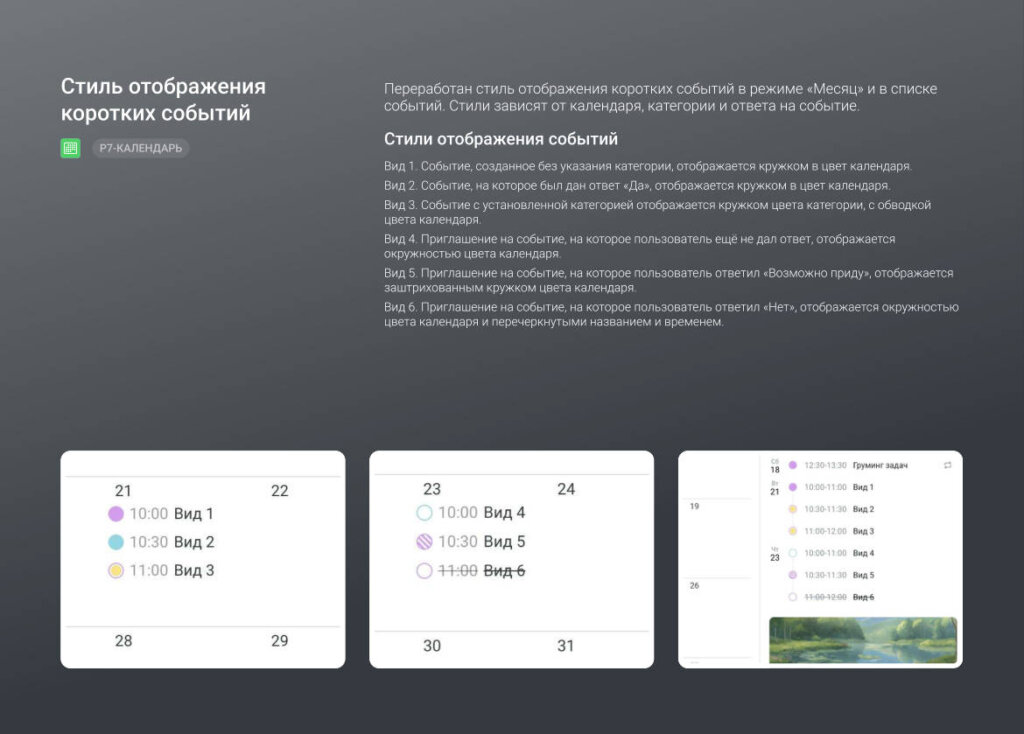The width and height of the screenshot is (1024, 734).
Task: Click the blue circle next to Вид 2 at 10:30
Action: coord(115,542)
